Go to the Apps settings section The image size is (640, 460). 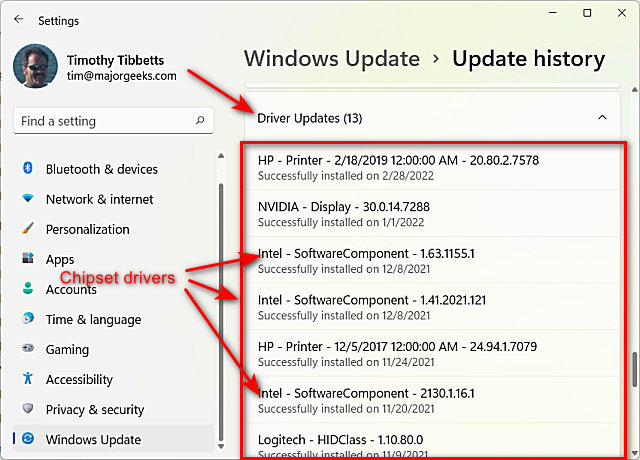pos(60,259)
